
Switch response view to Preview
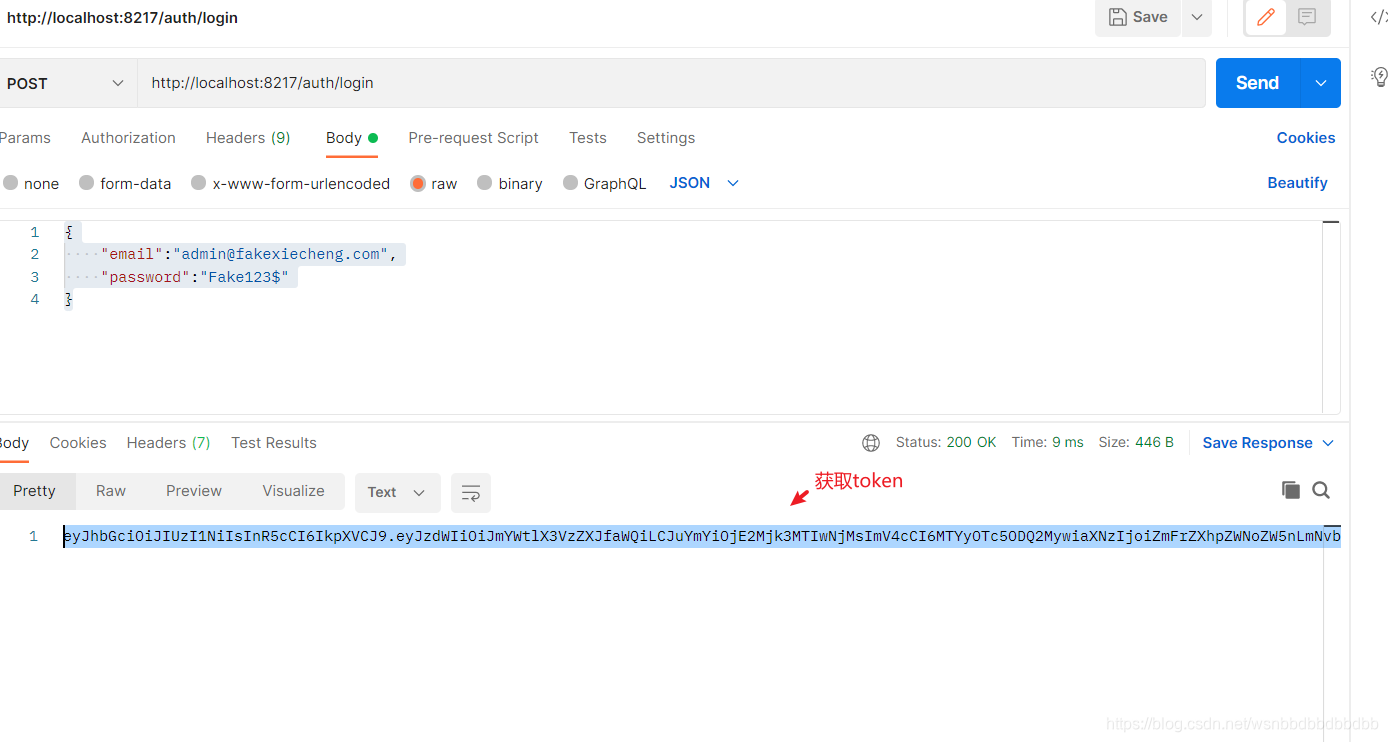click(x=194, y=491)
